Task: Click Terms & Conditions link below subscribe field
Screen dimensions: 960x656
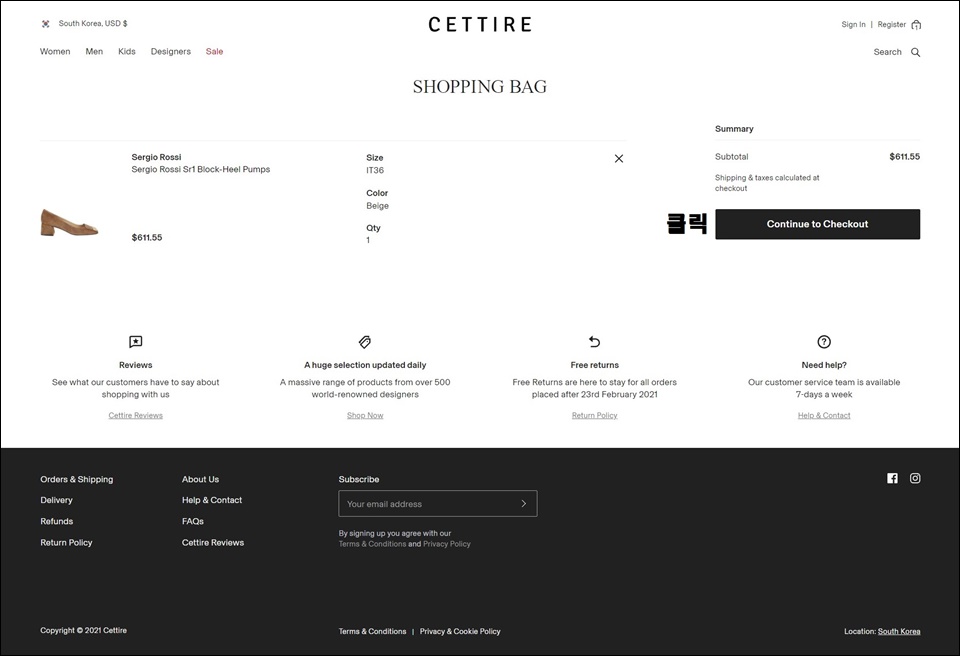Action: pos(372,544)
